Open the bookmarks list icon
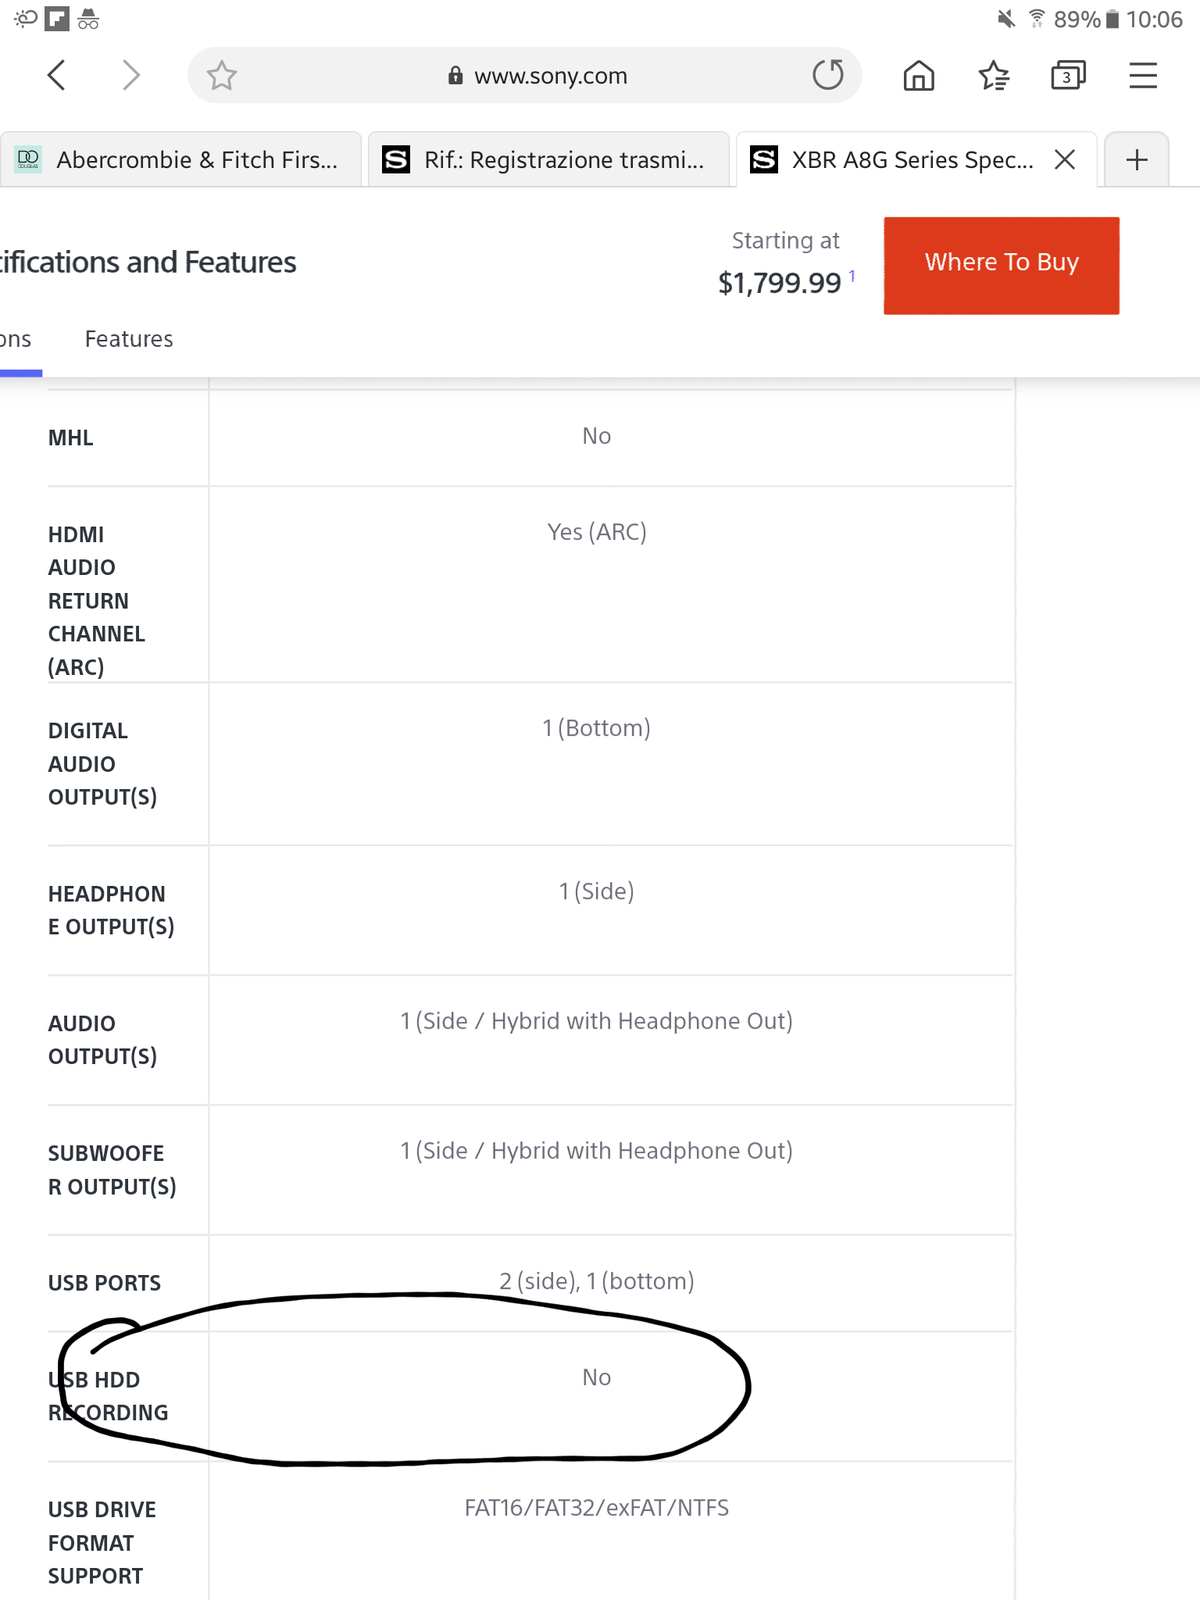The height and width of the screenshot is (1600, 1200). (993, 75)
